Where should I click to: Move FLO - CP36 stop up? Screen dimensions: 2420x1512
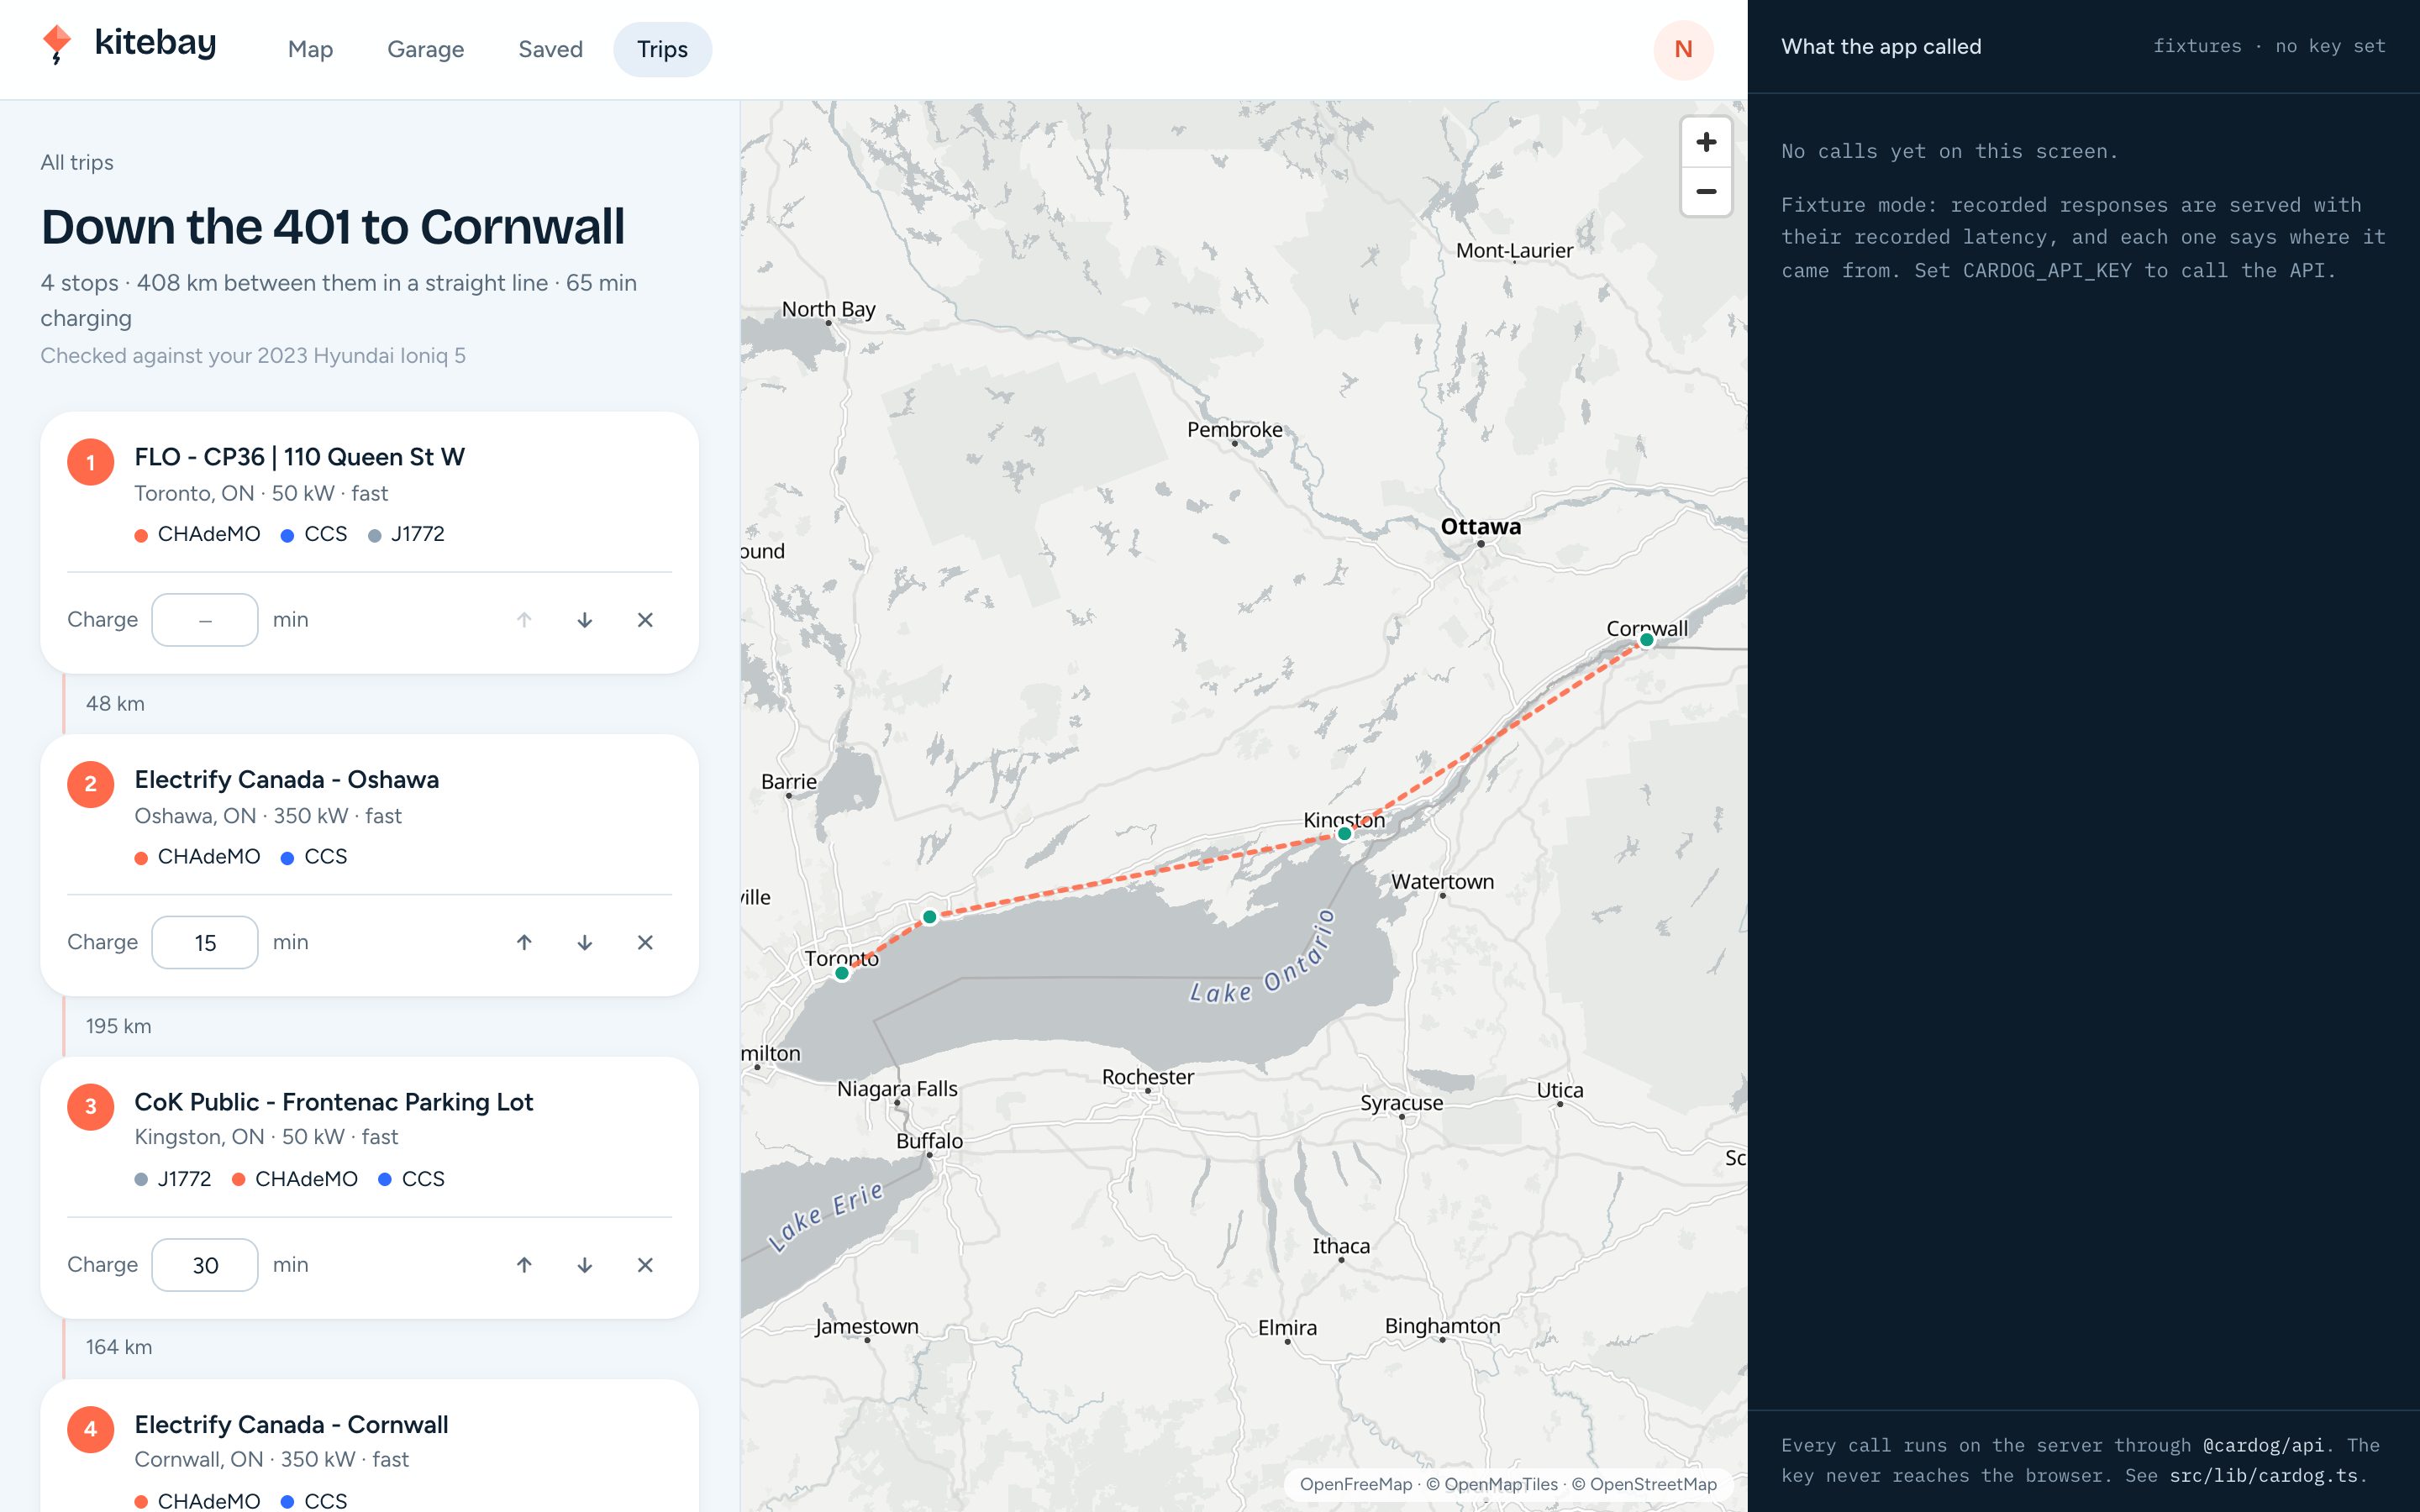524,620
